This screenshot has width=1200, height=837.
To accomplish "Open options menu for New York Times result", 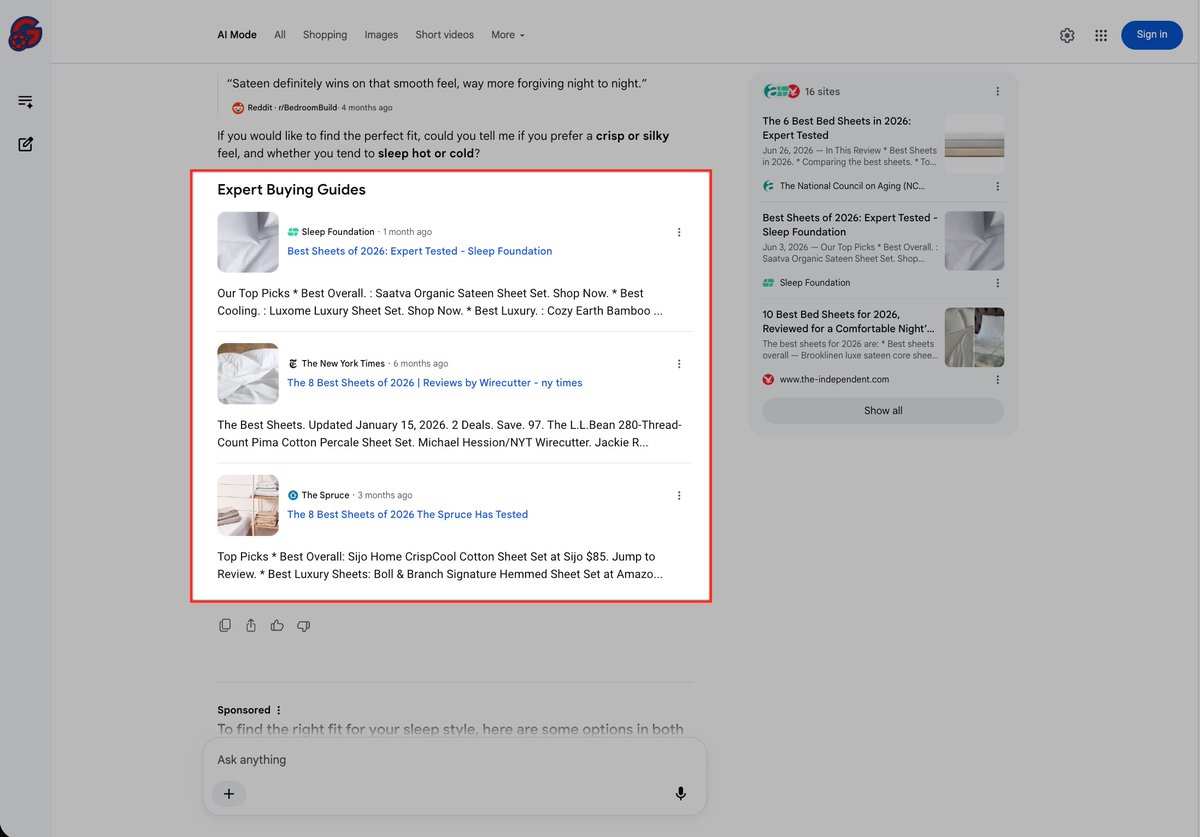I will (679, 364).
